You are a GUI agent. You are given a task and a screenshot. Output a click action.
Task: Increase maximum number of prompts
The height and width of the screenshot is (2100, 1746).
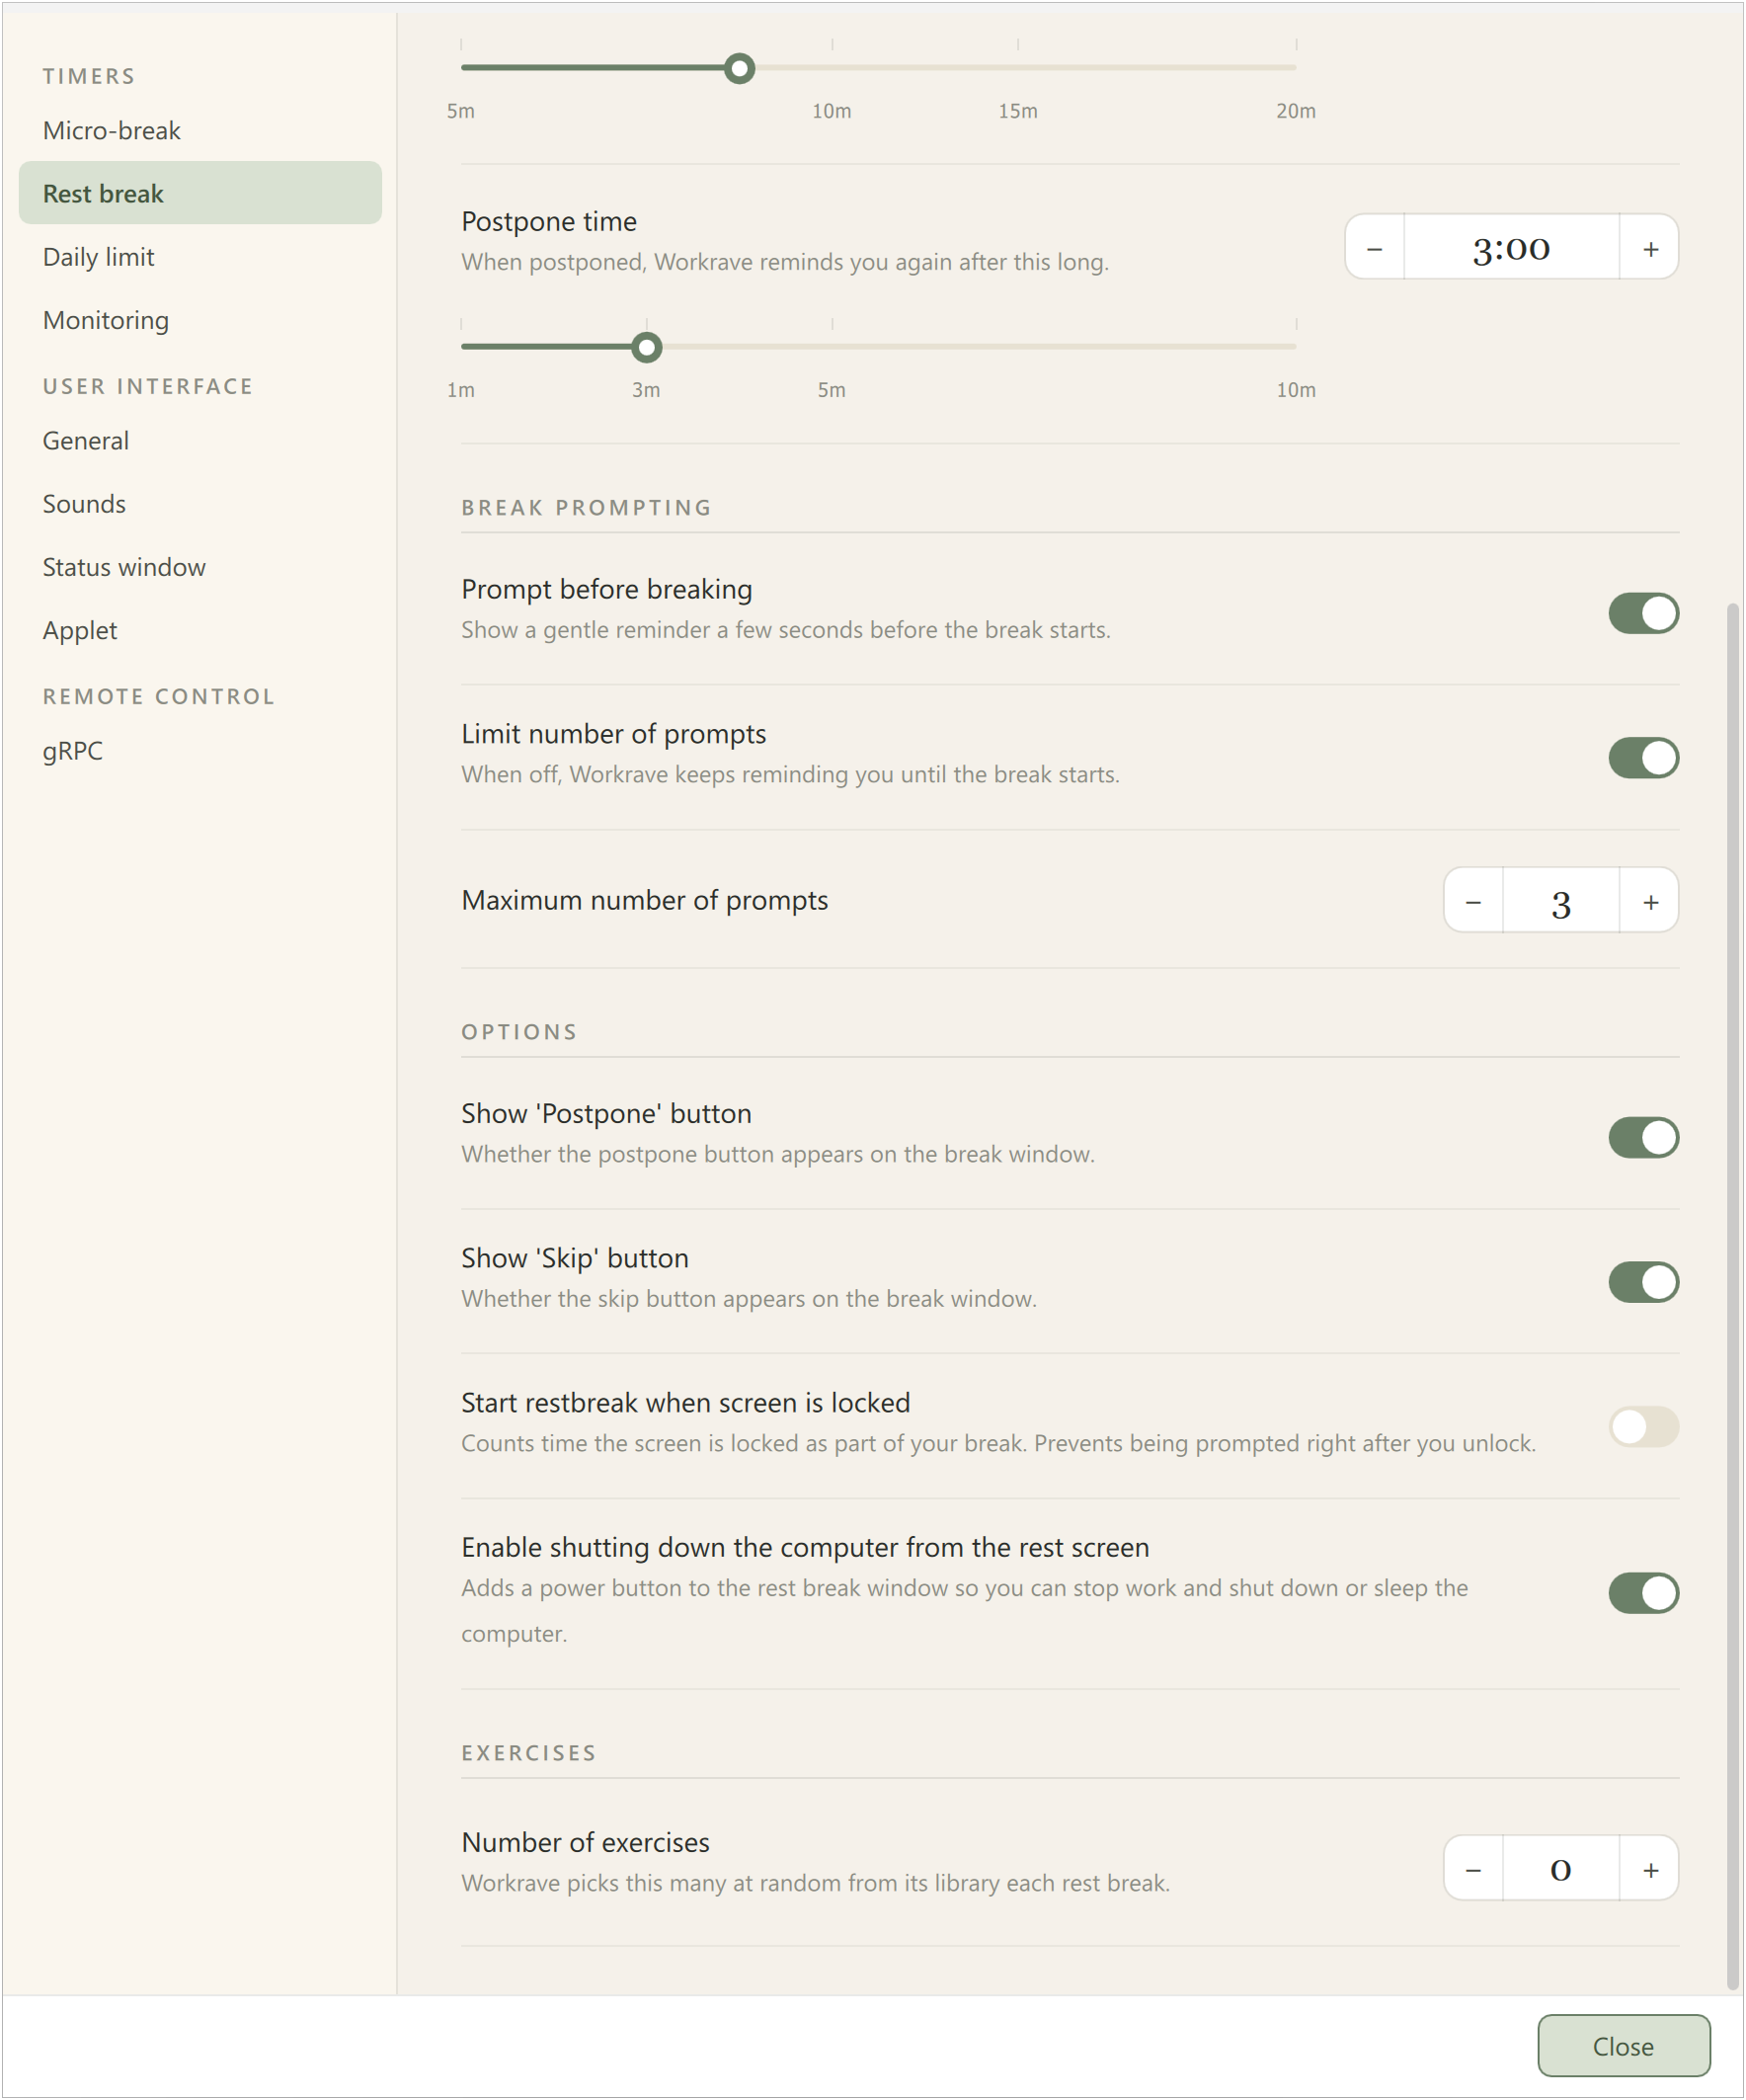click(x=1650, y=901)
